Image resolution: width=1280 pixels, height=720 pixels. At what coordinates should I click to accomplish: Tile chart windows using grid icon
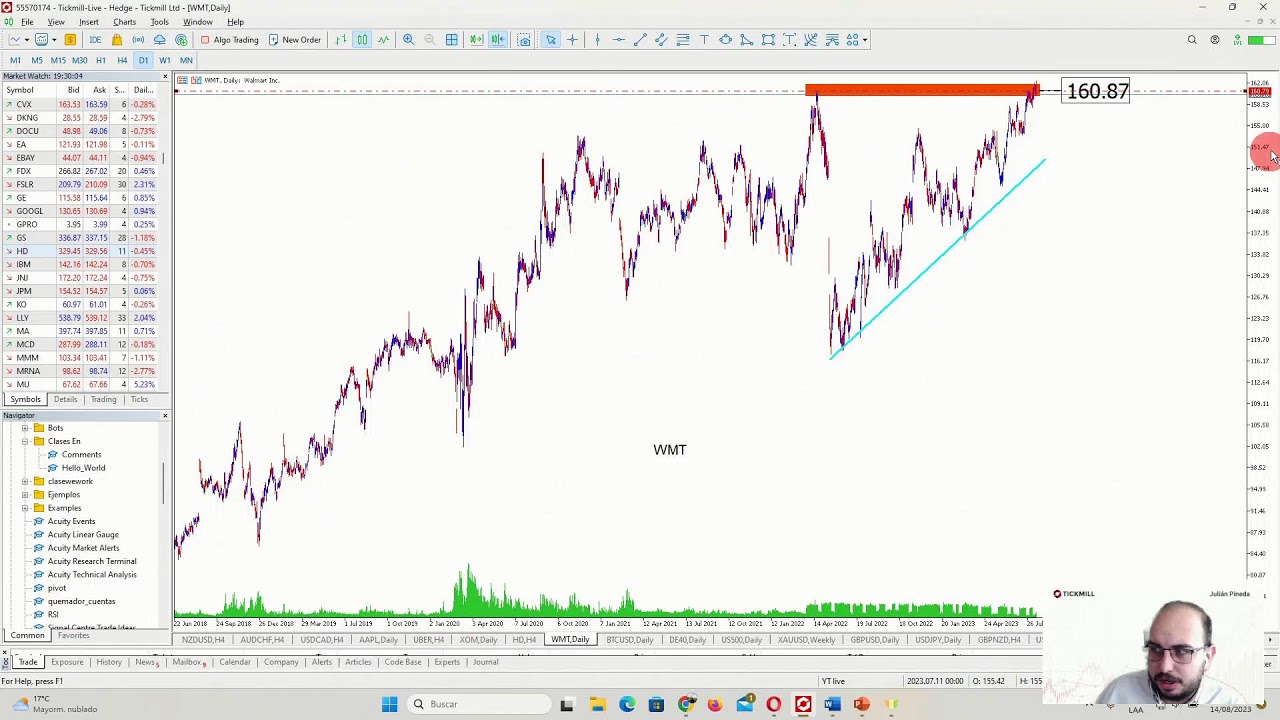451,40
